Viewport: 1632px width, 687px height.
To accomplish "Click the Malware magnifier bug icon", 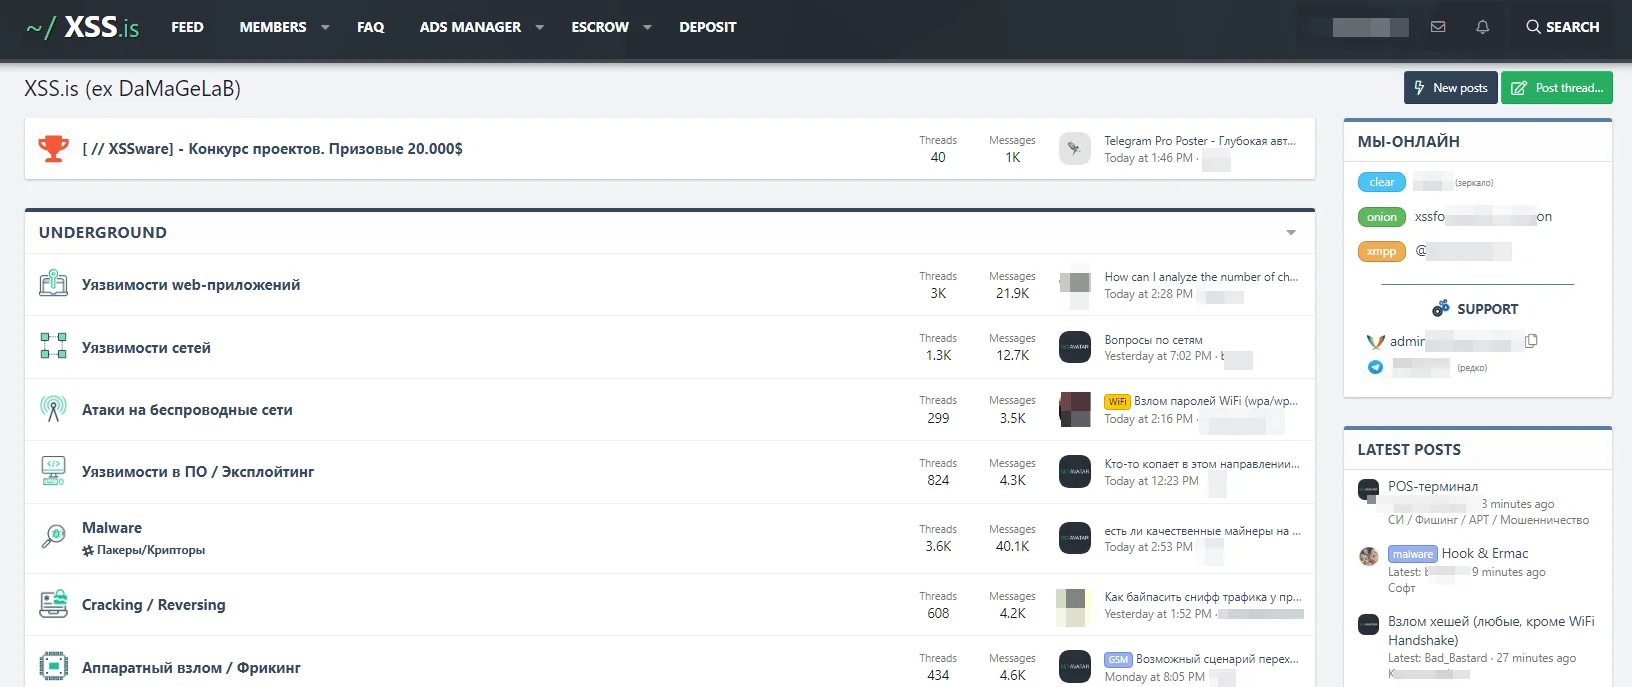I will click(53, 536).
